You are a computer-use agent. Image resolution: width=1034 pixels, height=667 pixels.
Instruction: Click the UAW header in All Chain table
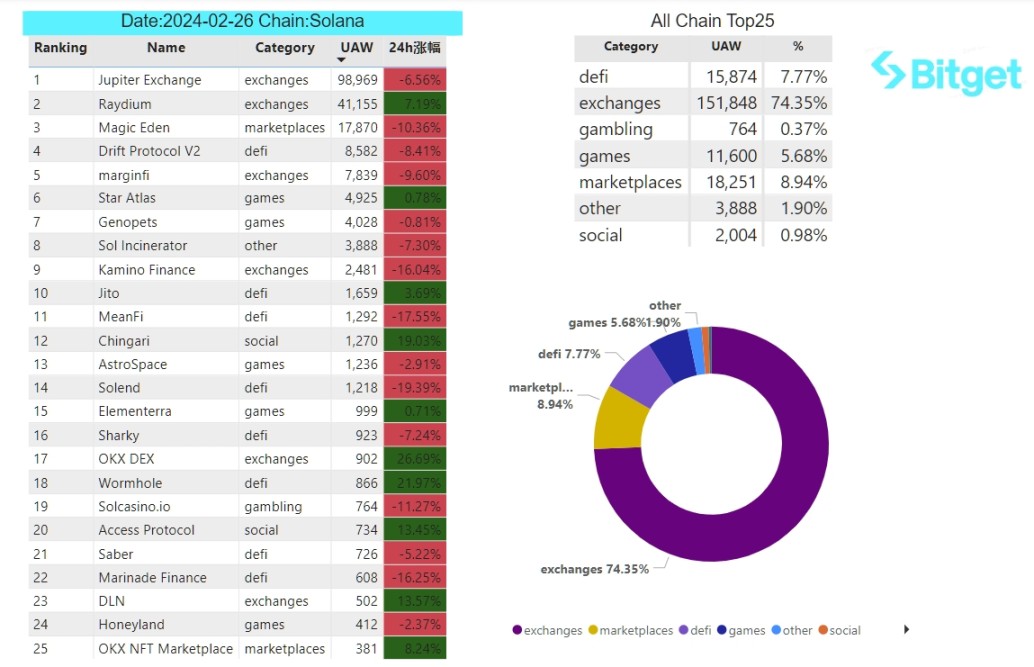click(x=726, y=46)
